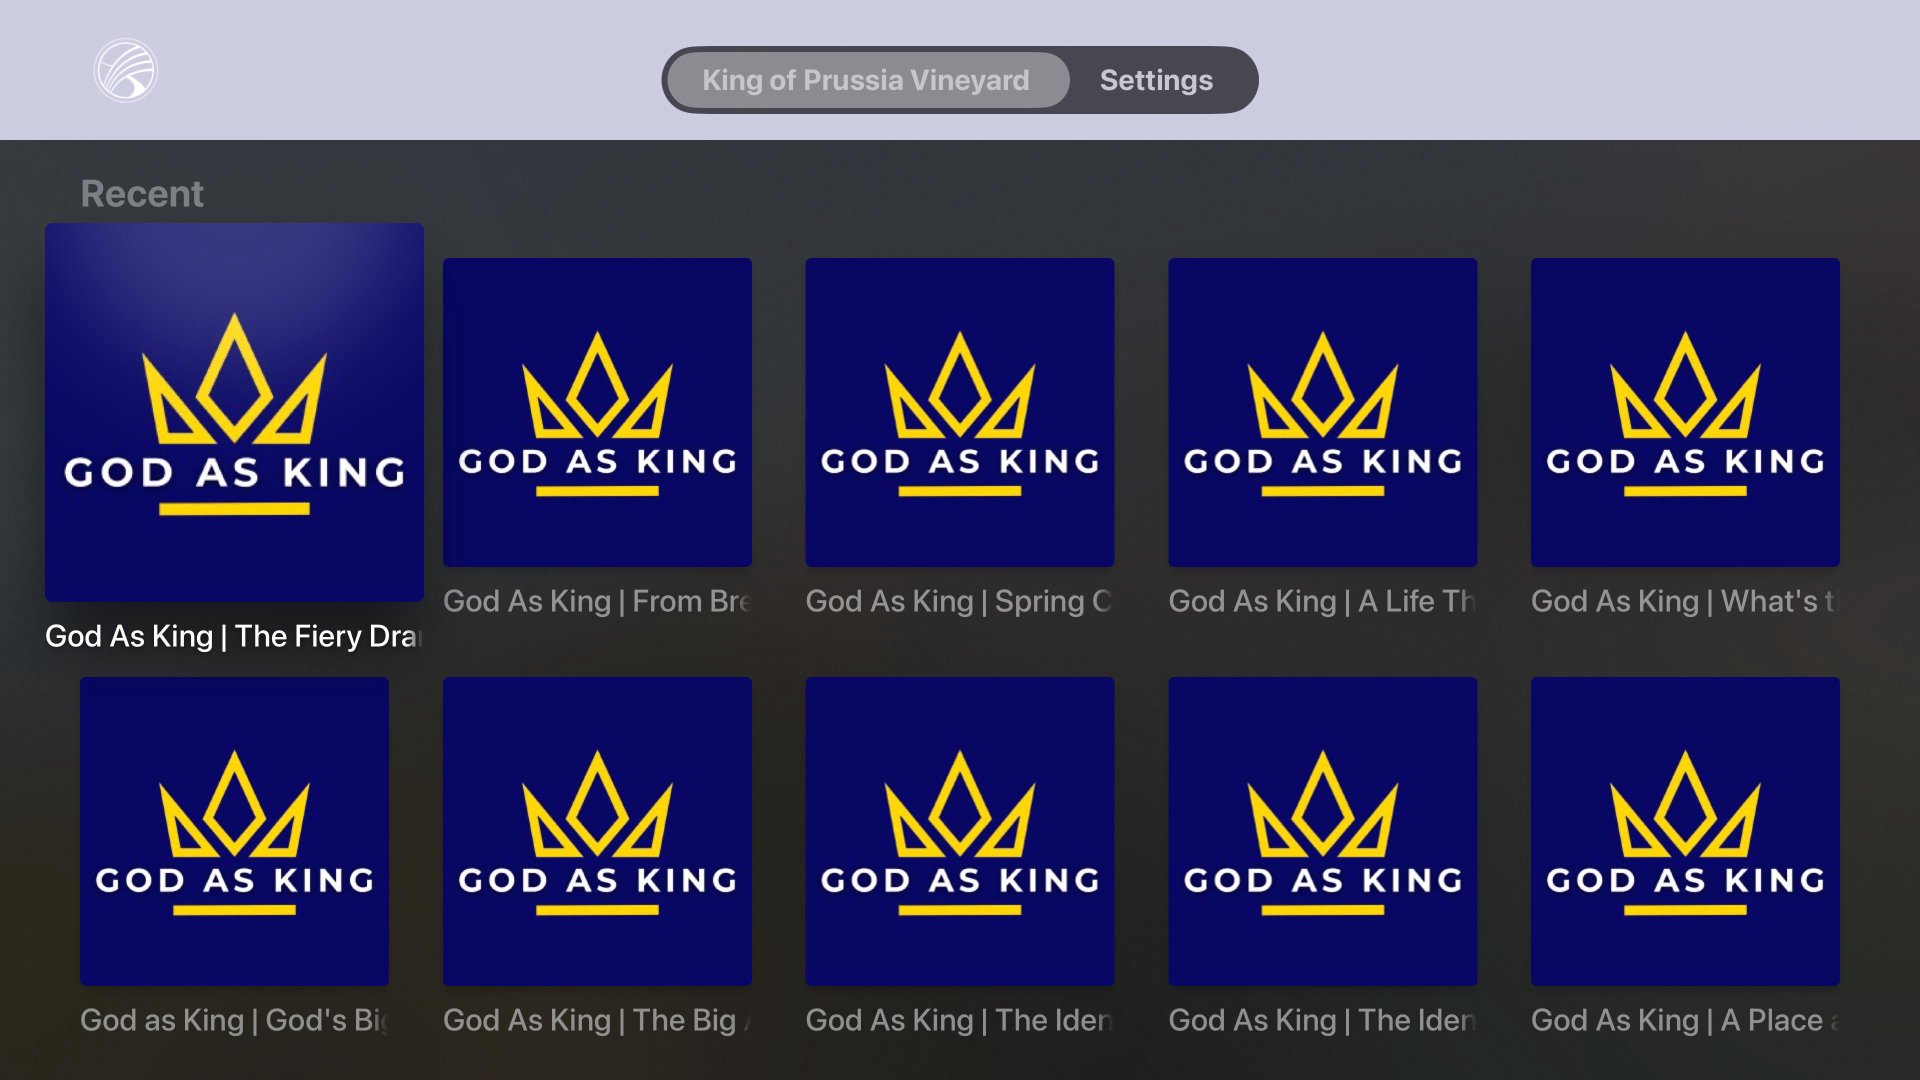Click the title text 'God as King | God's Bi'

point(234,1020)
